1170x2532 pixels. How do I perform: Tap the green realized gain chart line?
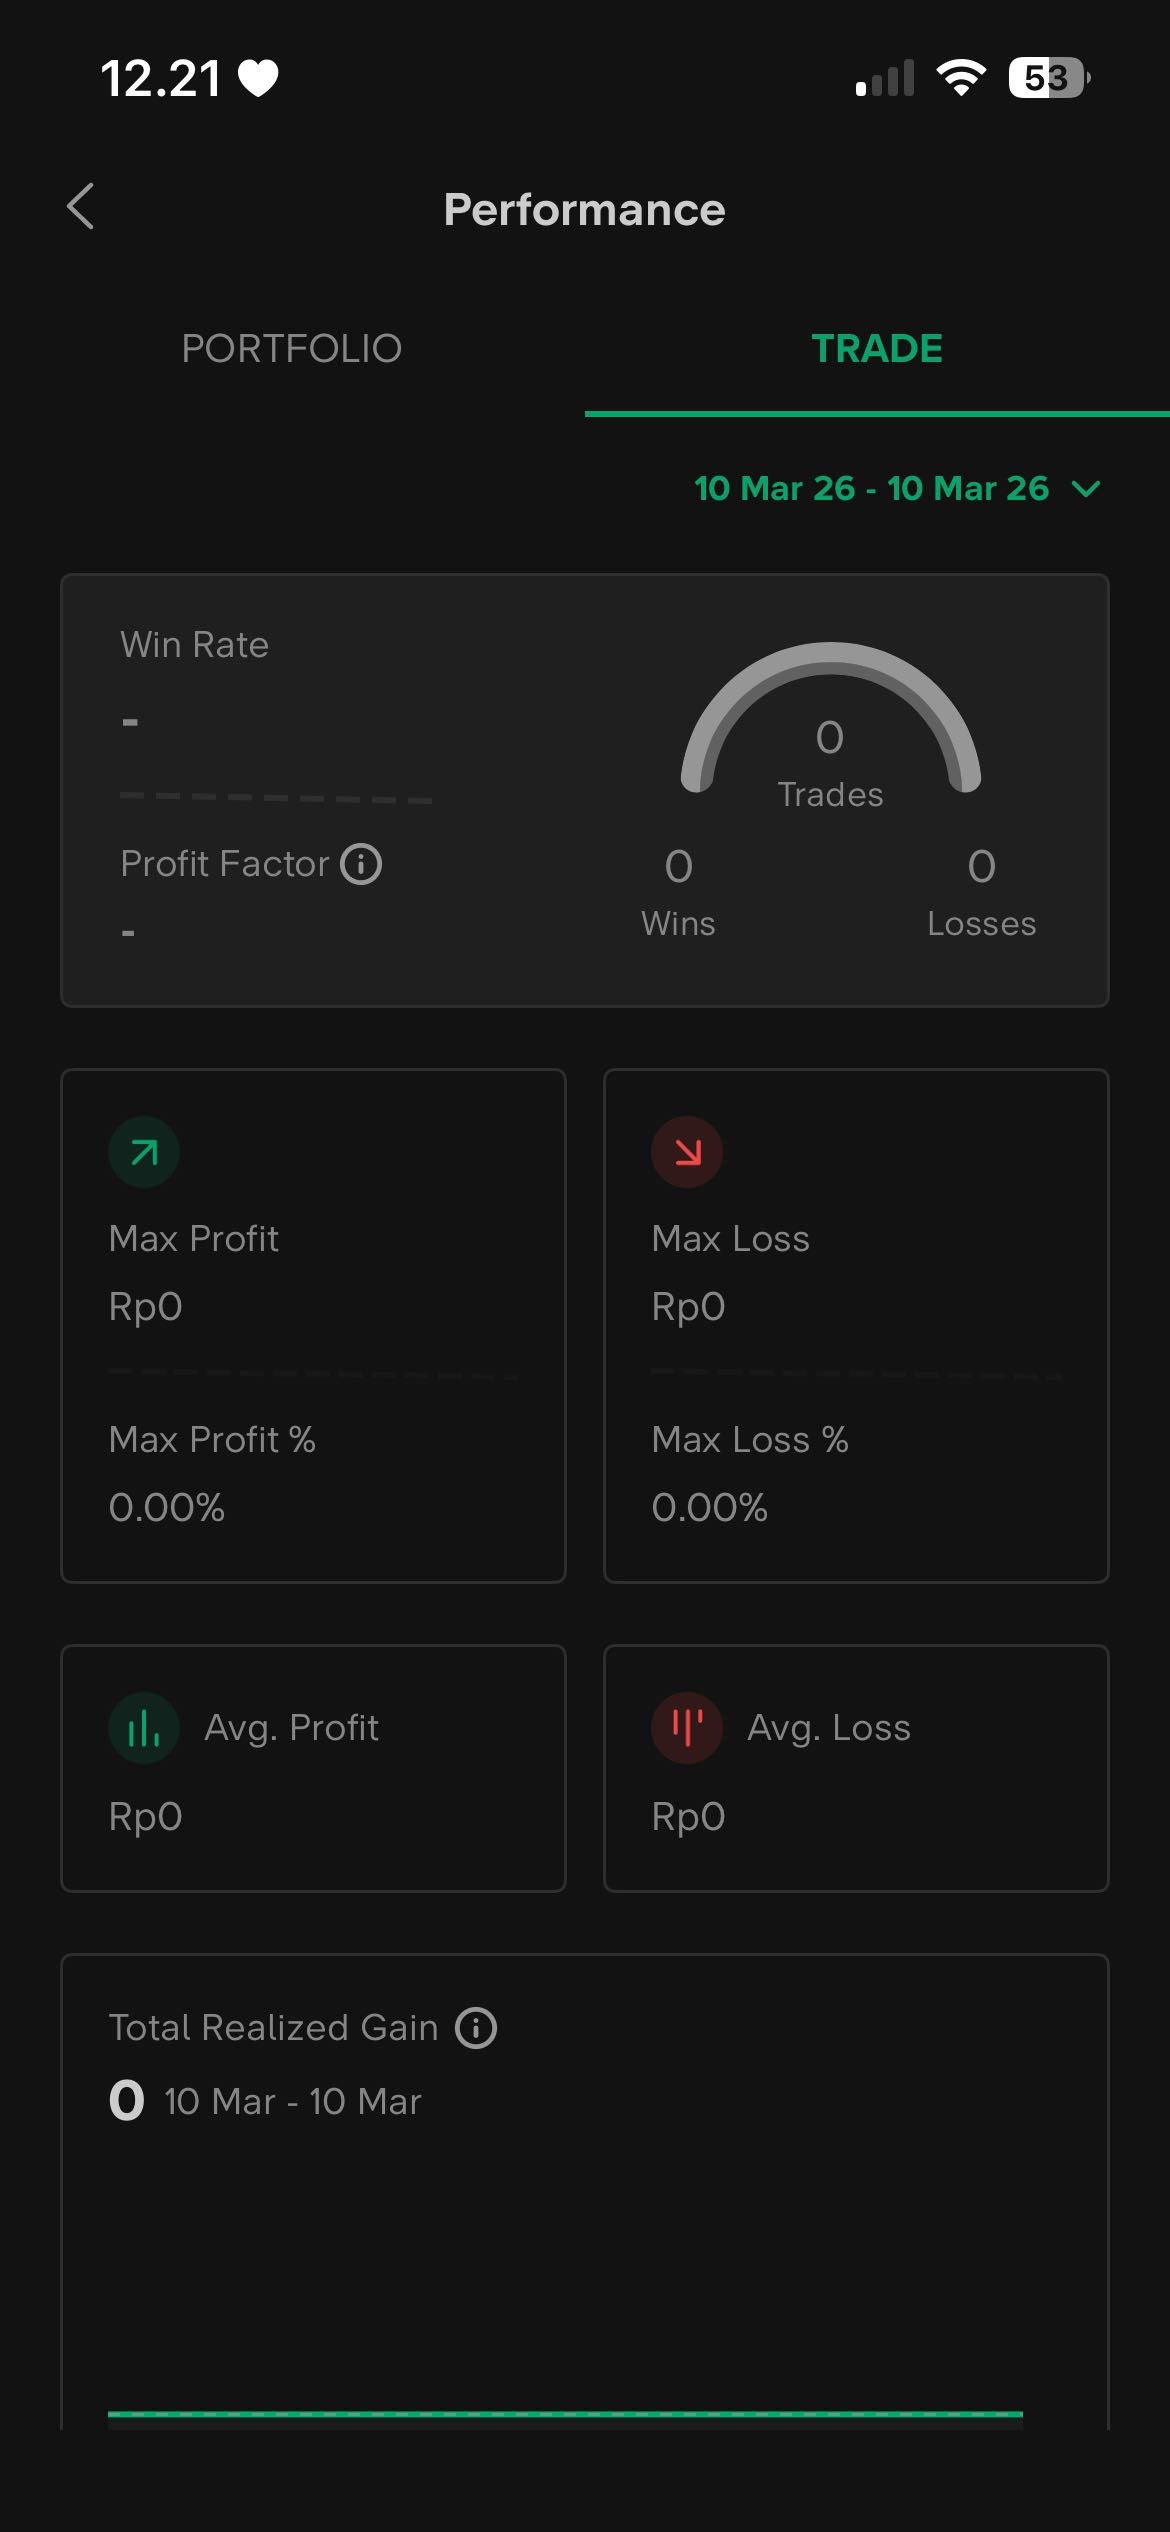(565, 2414)
